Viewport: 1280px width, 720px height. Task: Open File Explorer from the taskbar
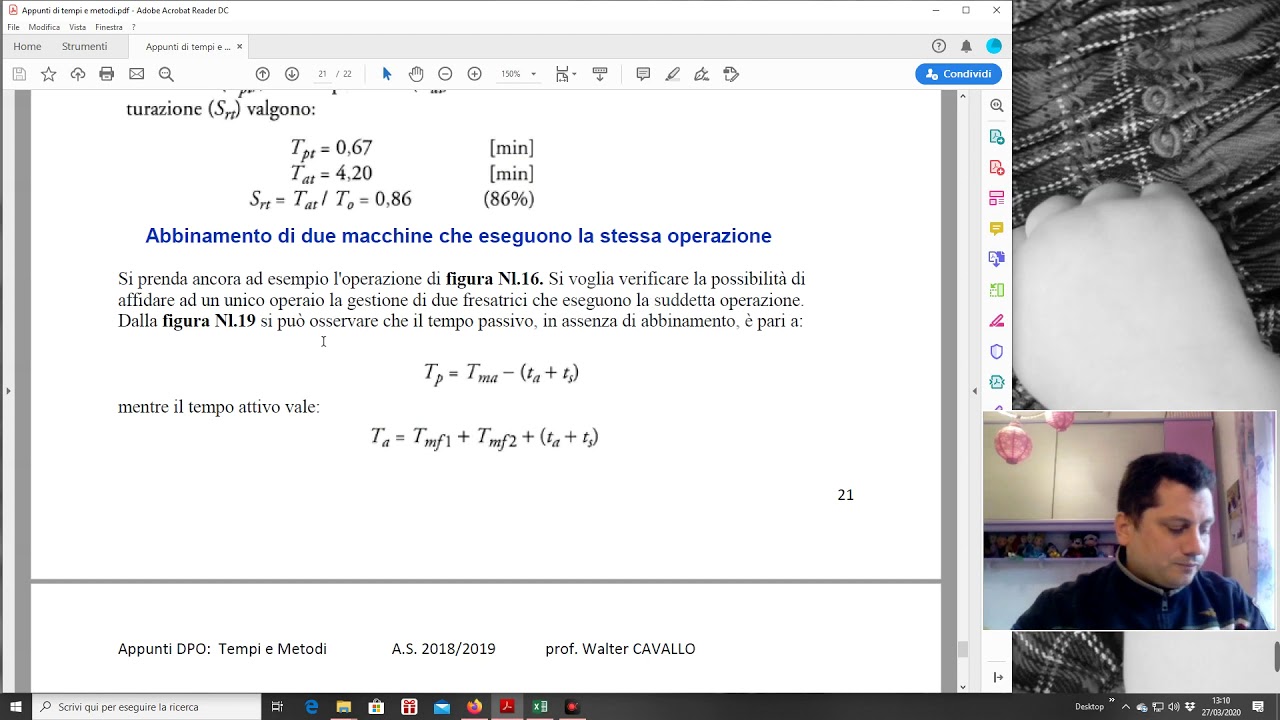pyautogui.click(x=344, y=707)
